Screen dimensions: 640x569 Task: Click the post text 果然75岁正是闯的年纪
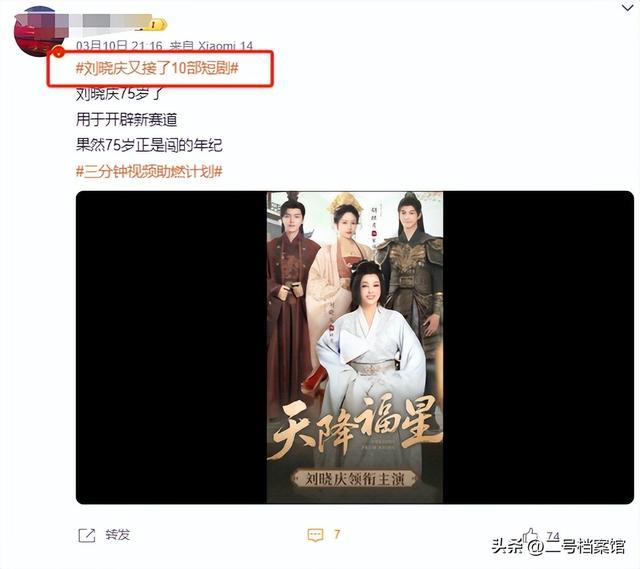point(149,145)
